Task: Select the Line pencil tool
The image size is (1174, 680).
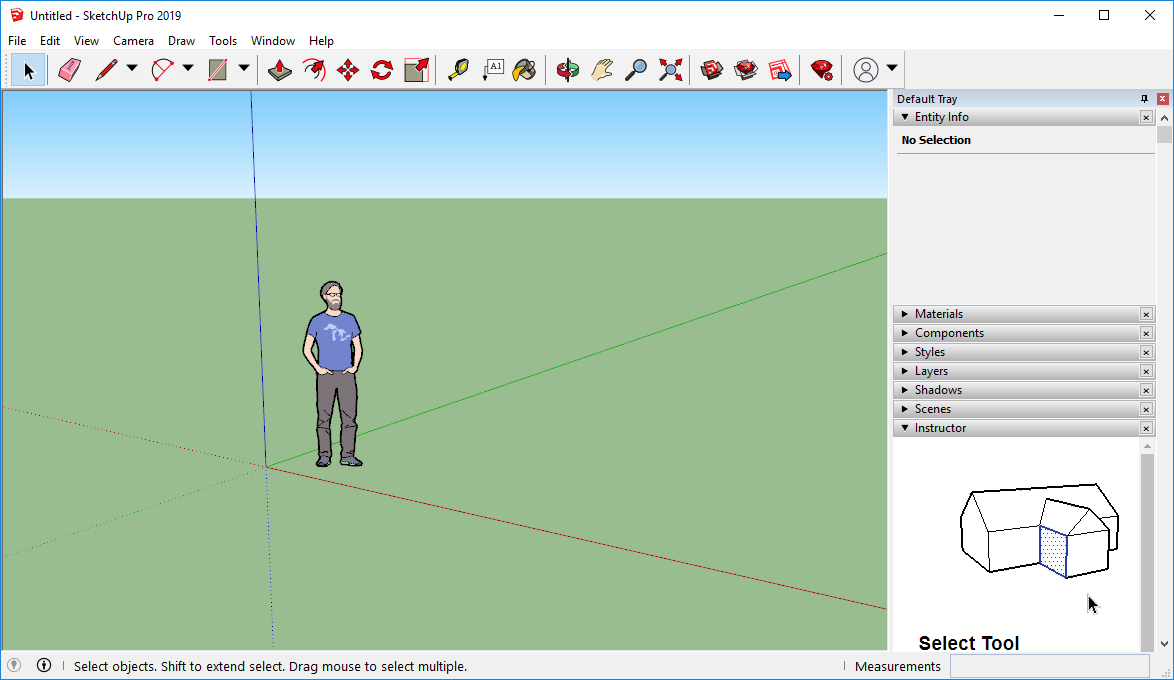Action: pyautogui.click(x=106, y=70)
